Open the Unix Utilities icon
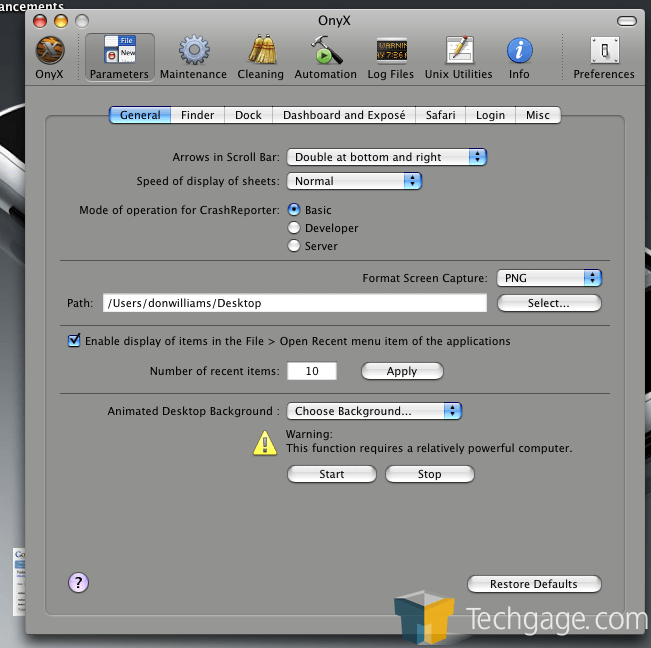Screen dimensions: 651x648 459,50
